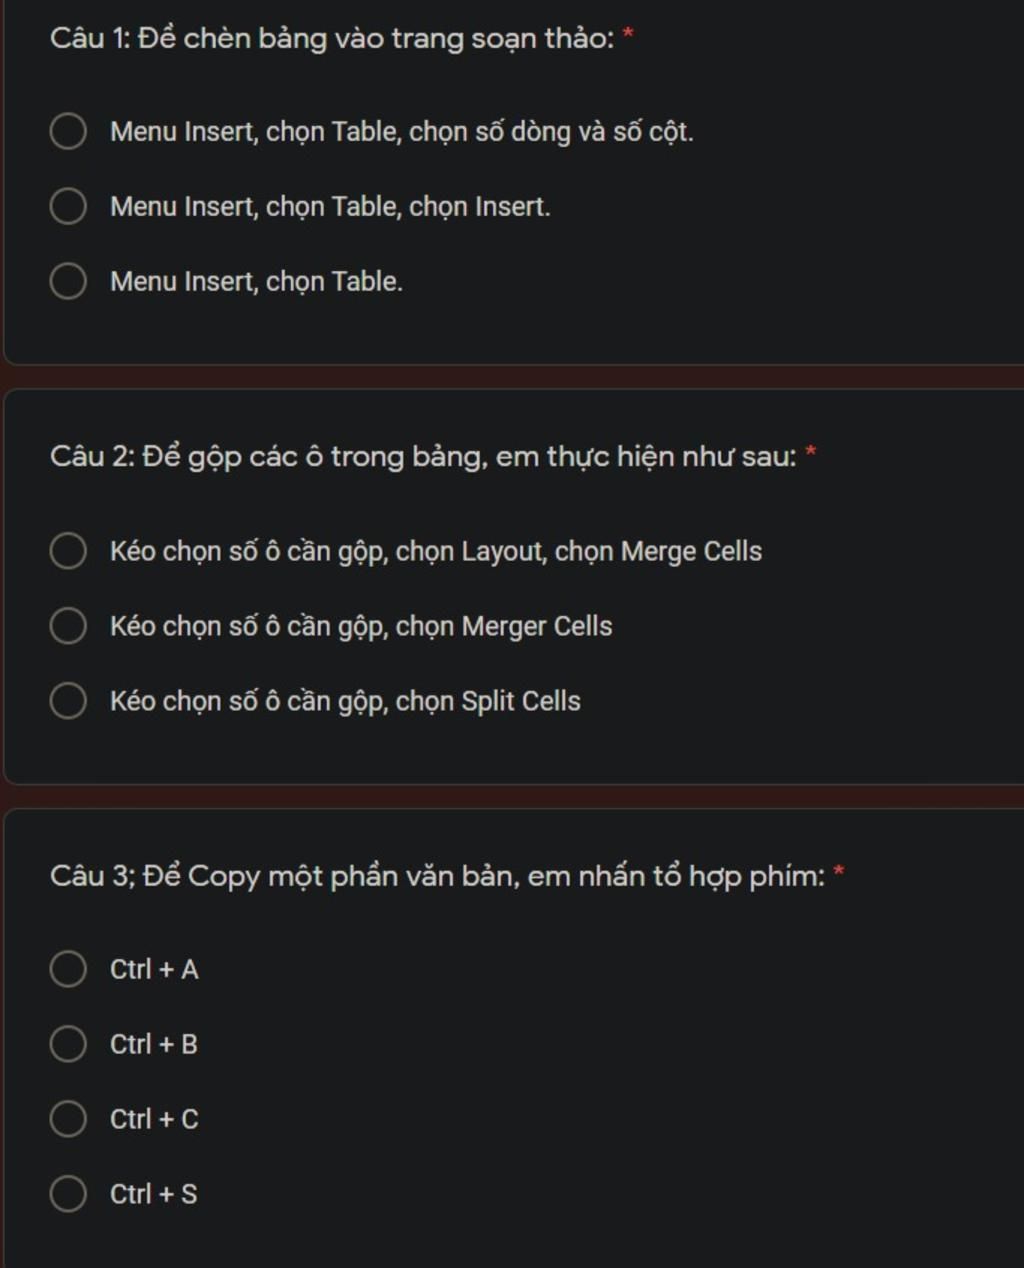Click the 'Câu 1: Để chèn bảng' question title

point(331,39)
